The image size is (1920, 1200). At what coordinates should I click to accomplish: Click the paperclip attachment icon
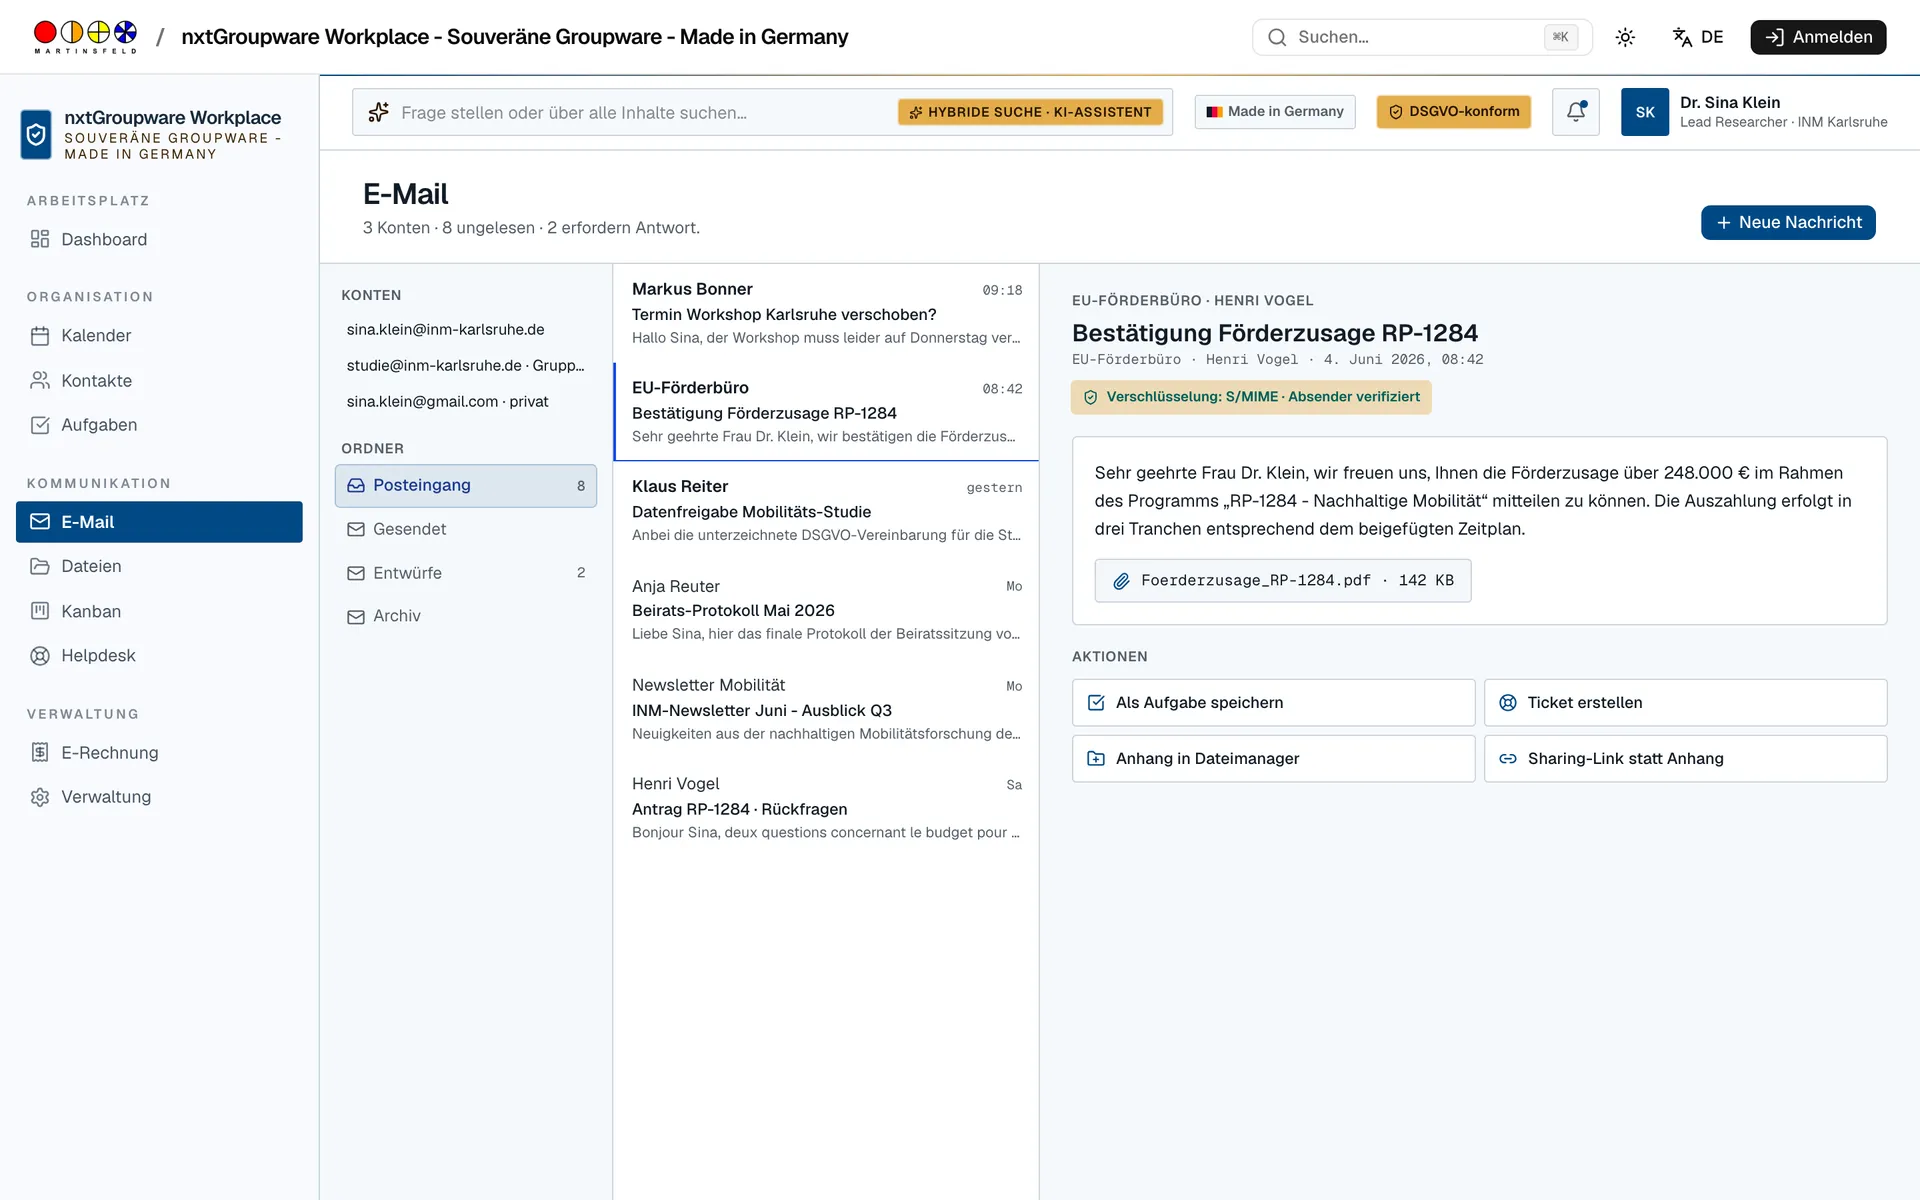click(1122, 581)
